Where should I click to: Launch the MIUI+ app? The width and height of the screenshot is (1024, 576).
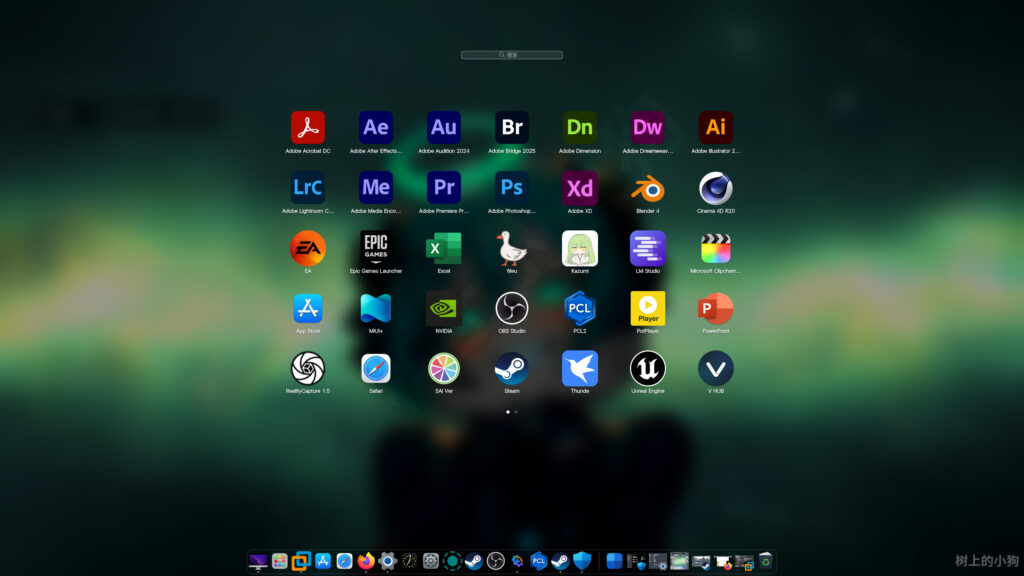(x=376, y=308)
